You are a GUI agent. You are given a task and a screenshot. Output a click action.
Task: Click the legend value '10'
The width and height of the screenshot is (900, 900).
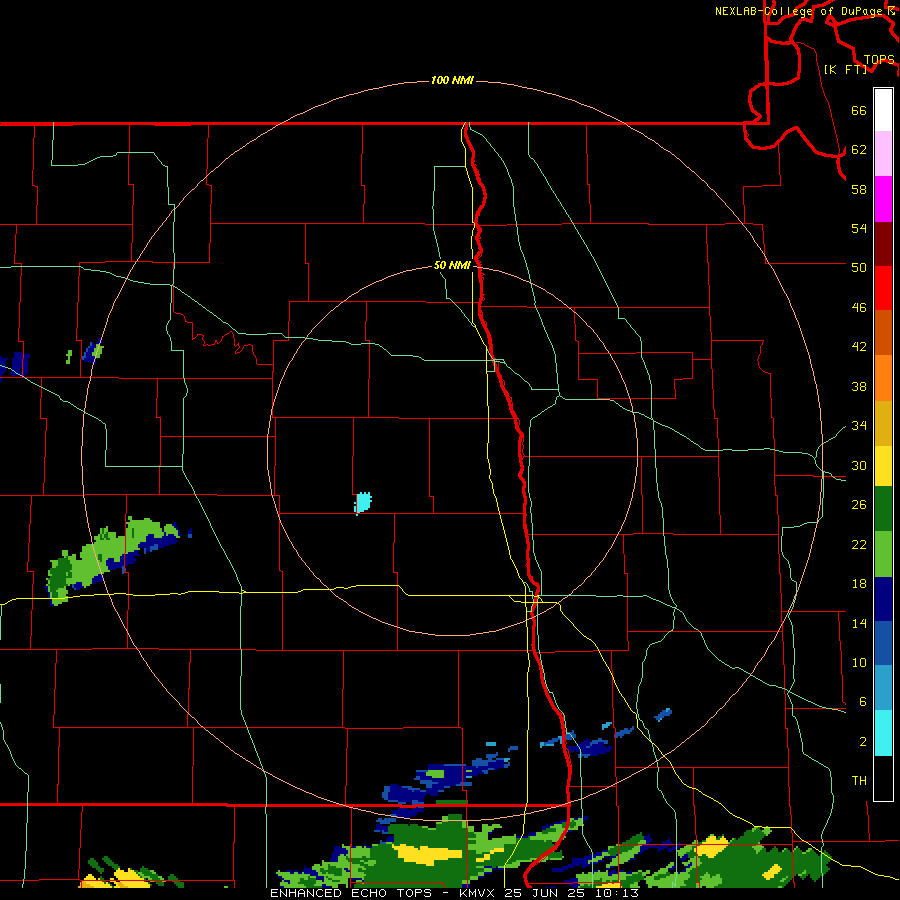[x=859, y=663]
